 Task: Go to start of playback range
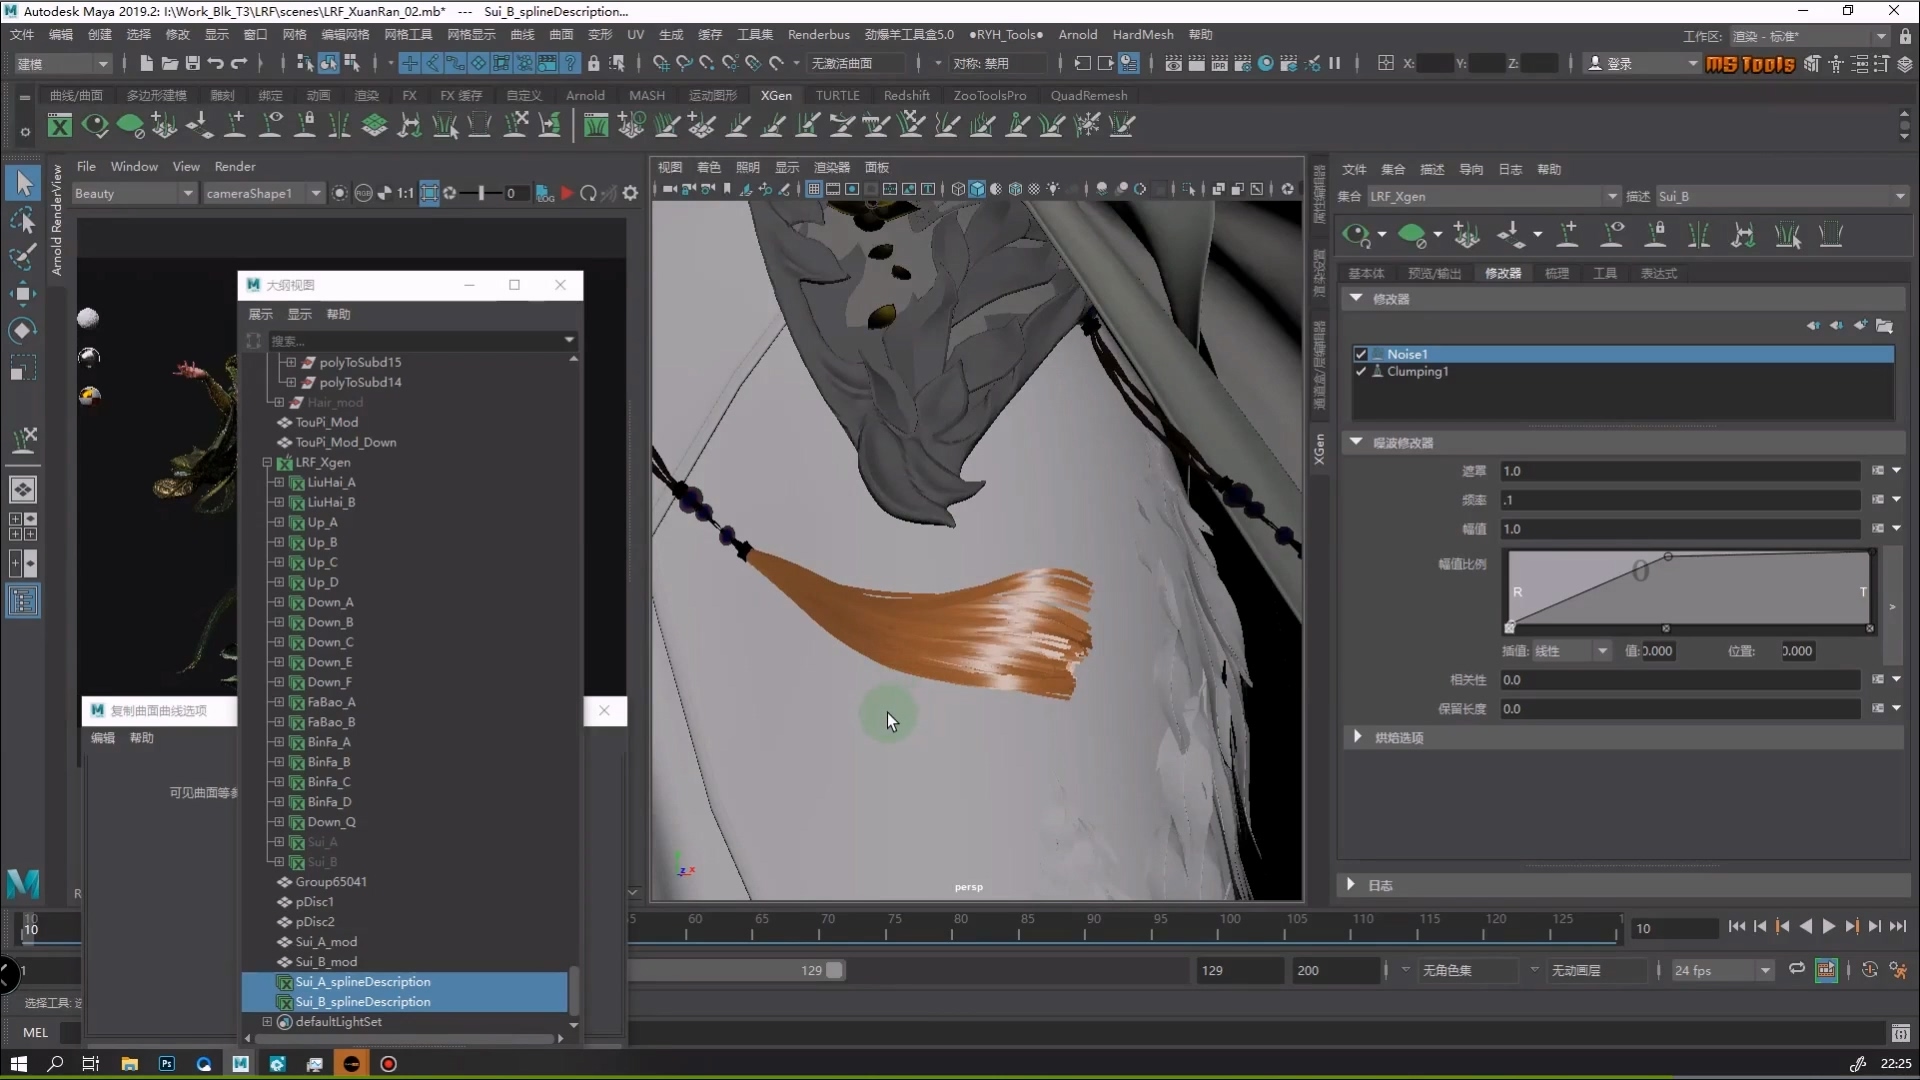pyautogui.click(x=1736, y=927)
